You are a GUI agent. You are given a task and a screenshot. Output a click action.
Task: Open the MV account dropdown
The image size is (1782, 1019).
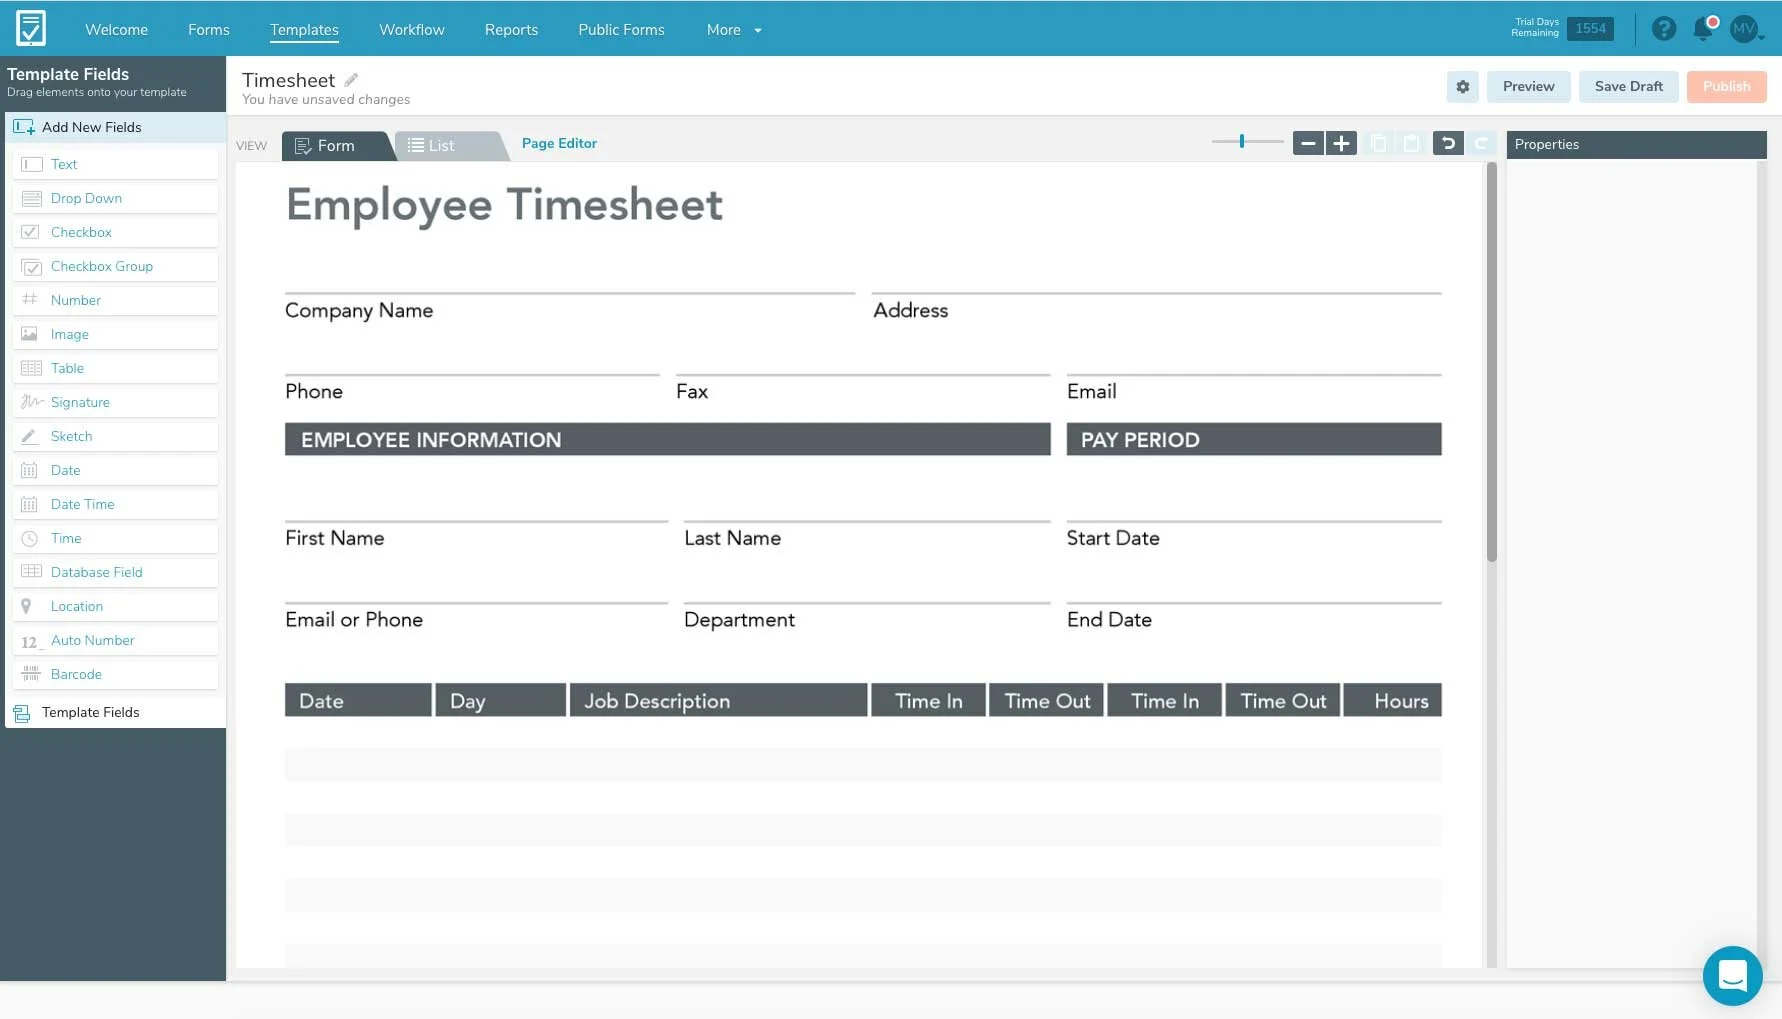click(x=1746, y=29)
